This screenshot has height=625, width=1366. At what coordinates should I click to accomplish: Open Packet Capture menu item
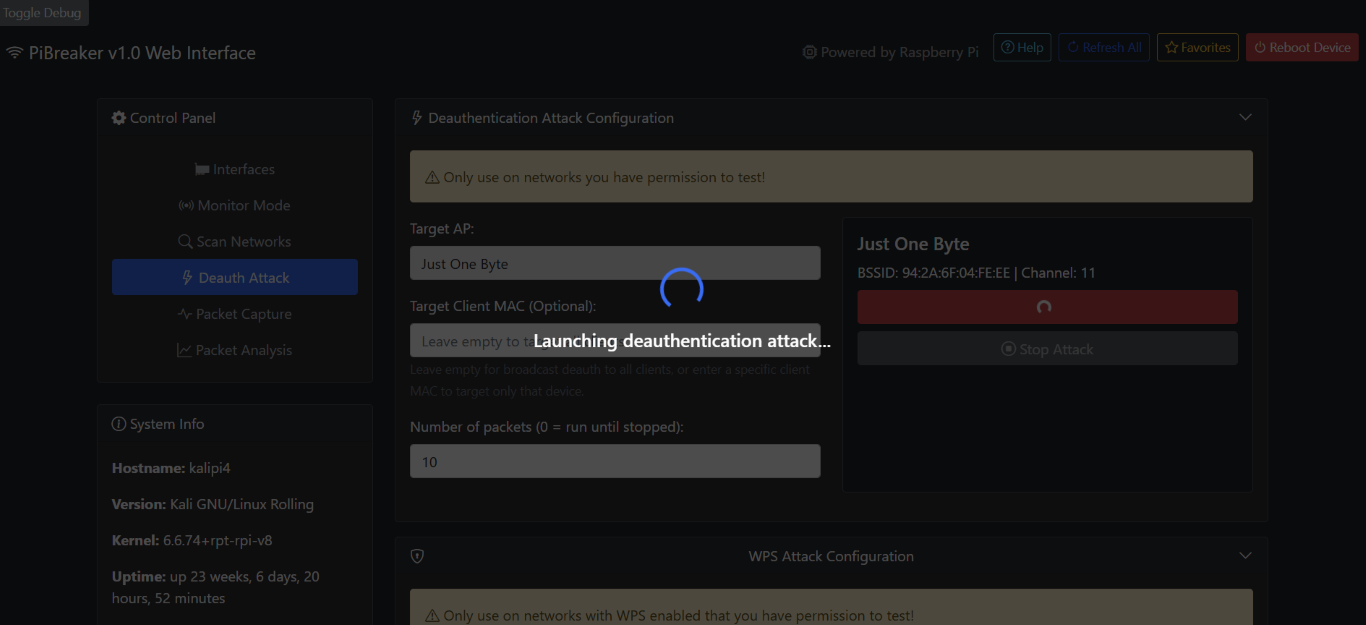(x=235, y=313)
